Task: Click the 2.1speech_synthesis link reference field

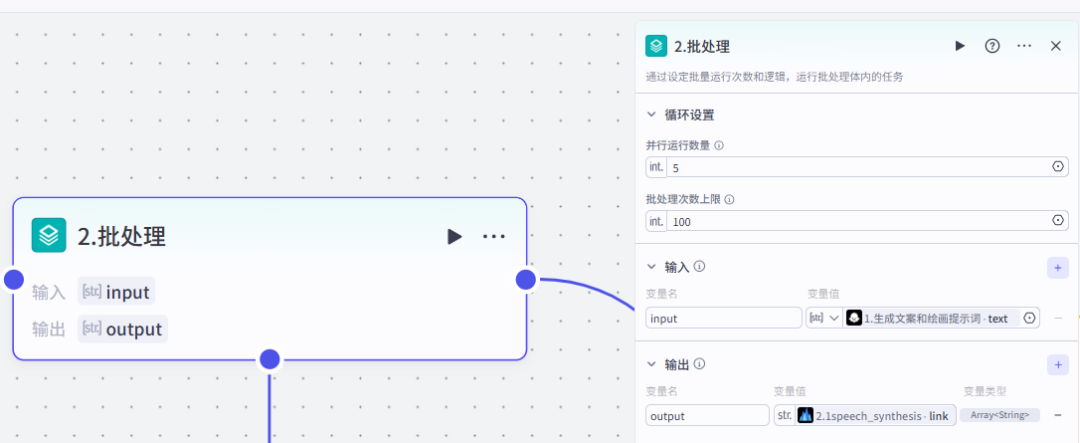Action: pyautogui.click(x=875, y=416)
